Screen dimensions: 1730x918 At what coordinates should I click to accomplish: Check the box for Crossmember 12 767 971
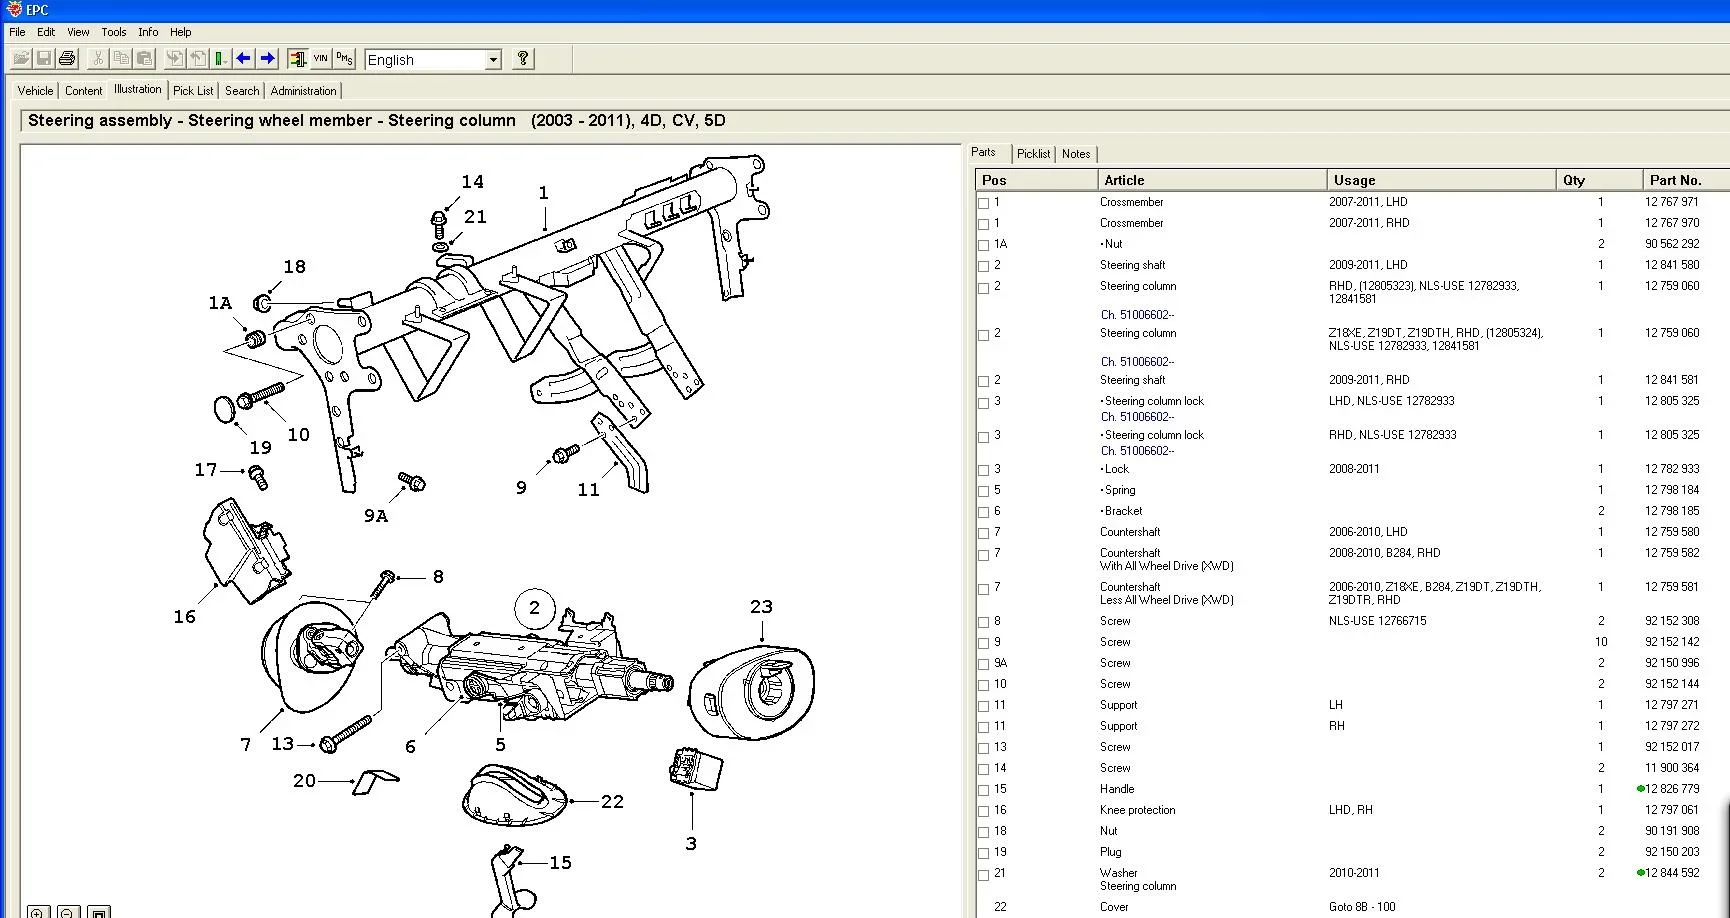click(984, 203)
